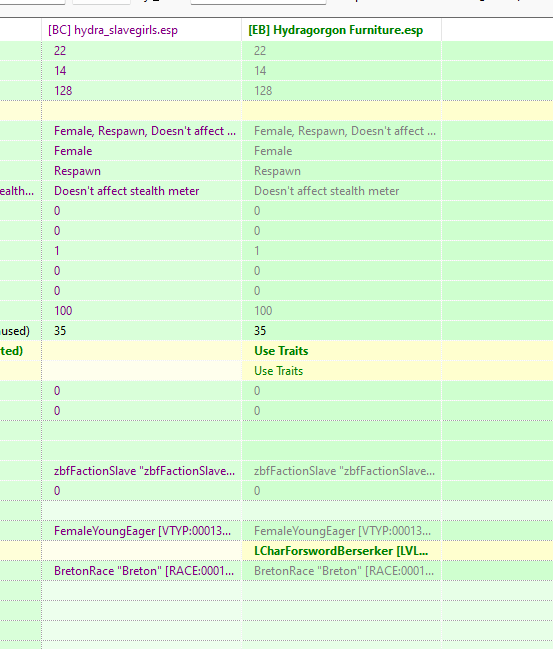Screen dimensions: 553x649
Task: Click value 35 in hydra_slavegirls.esp column
Action: coord(60,331)
